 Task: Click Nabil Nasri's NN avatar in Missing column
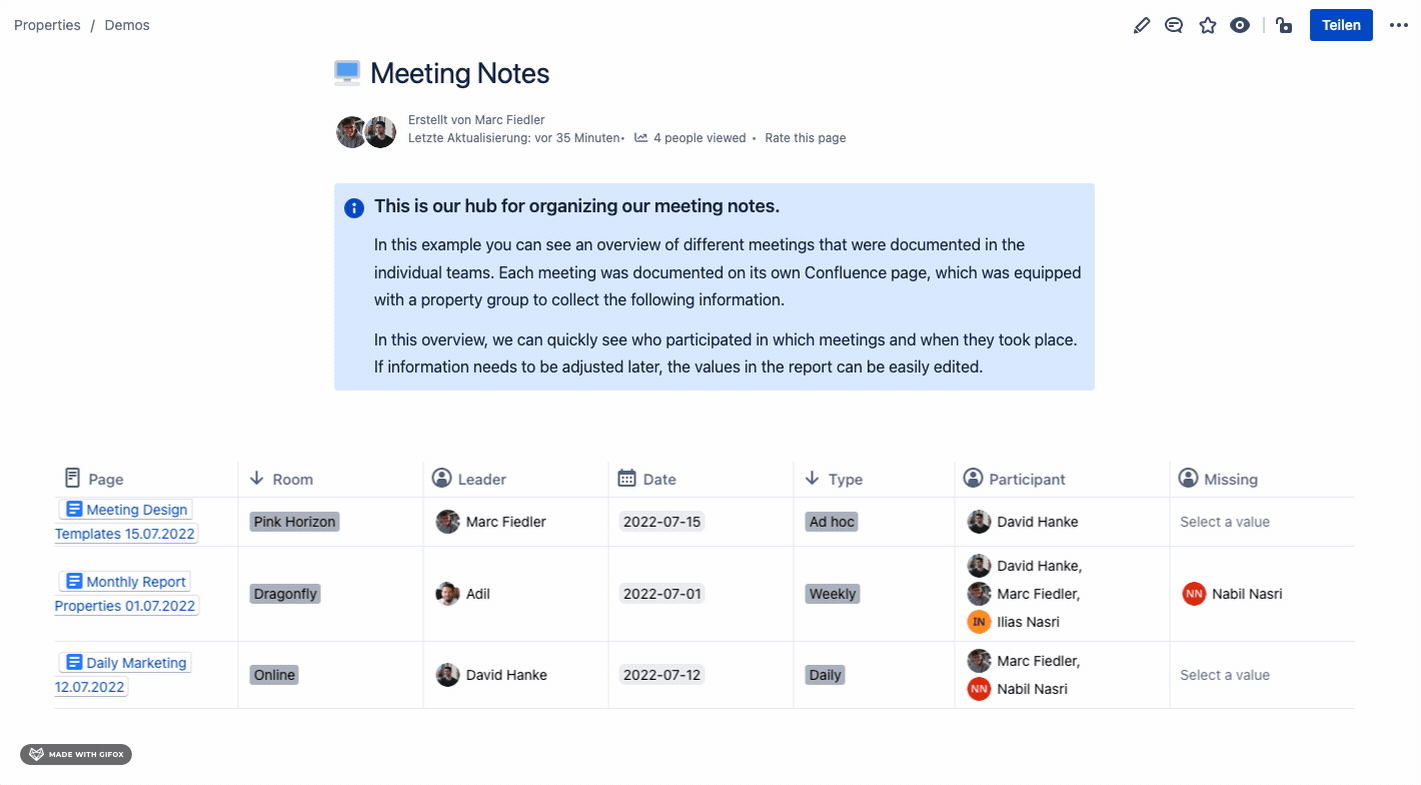coord(1193,593)
